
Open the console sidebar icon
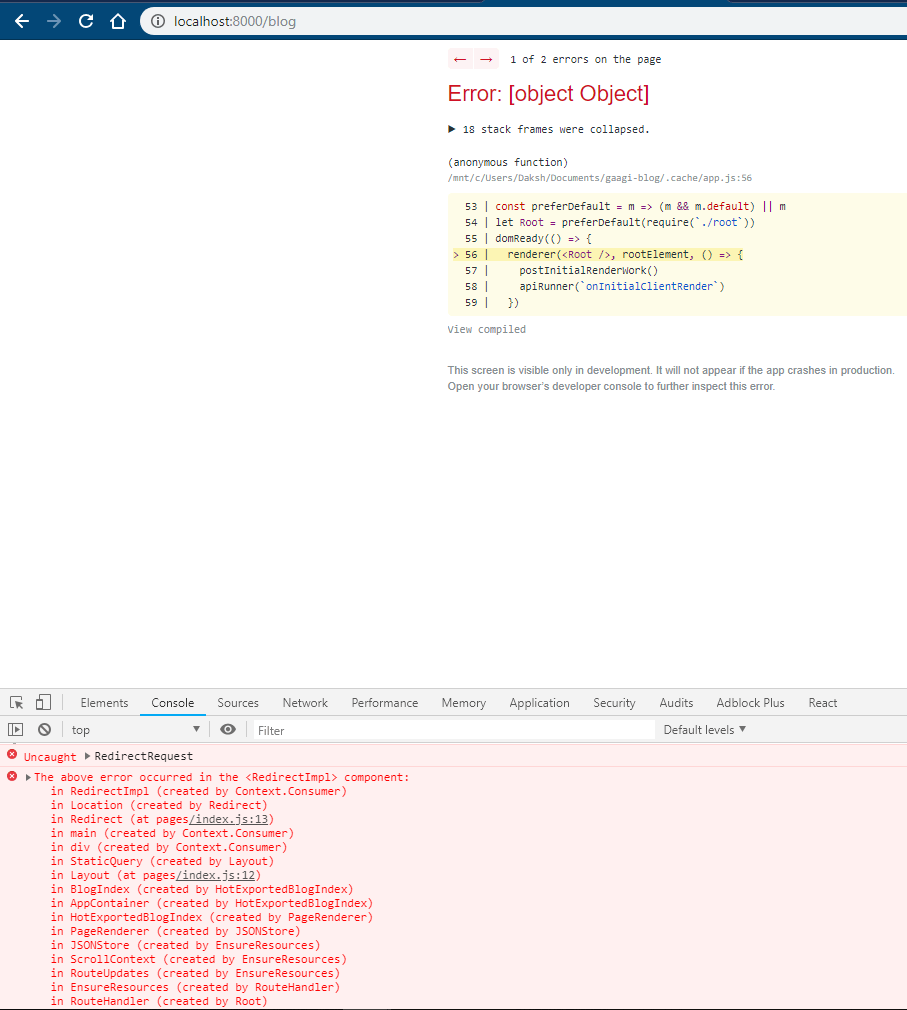14,729
